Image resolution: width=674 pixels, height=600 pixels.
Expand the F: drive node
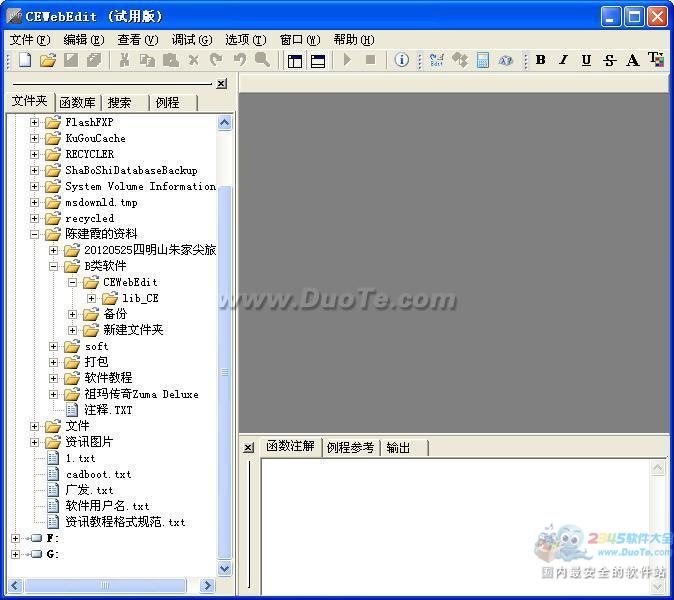click(x=15, y=538)
